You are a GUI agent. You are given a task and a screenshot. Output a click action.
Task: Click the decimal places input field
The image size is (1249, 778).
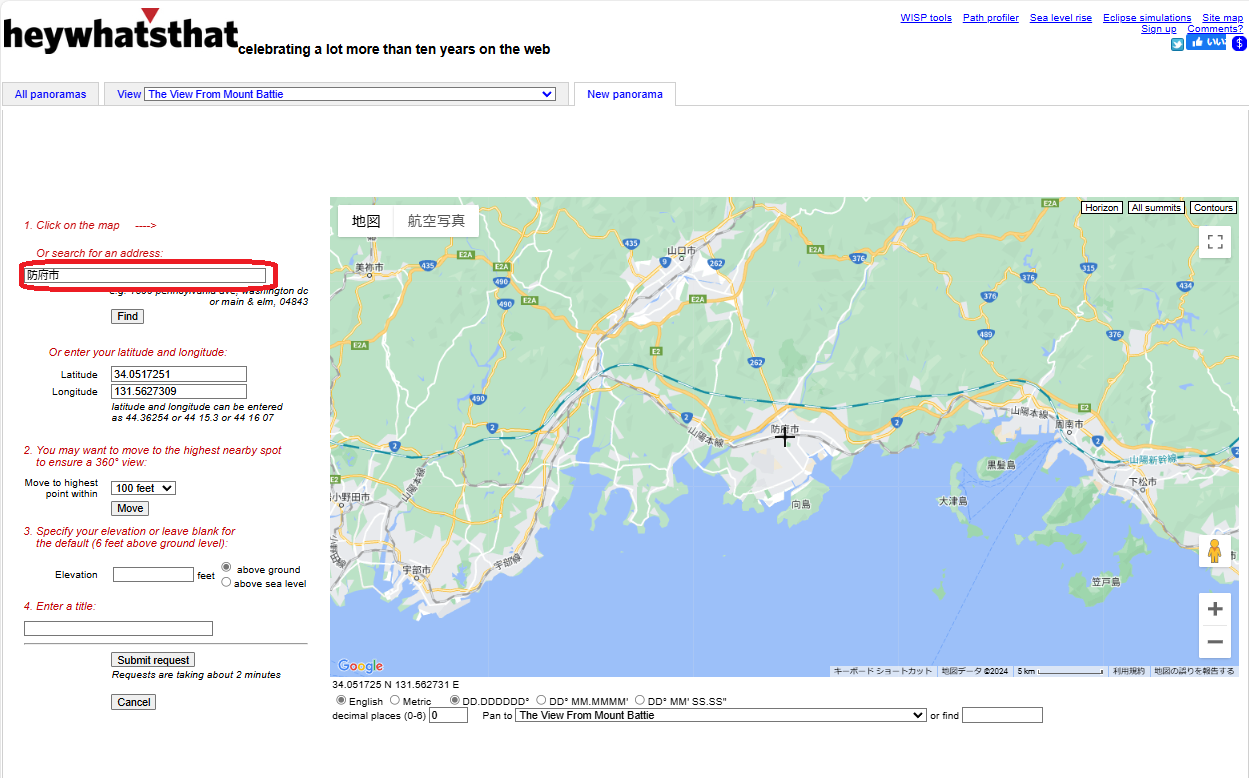pyautogui.click(x=448, y=716)
